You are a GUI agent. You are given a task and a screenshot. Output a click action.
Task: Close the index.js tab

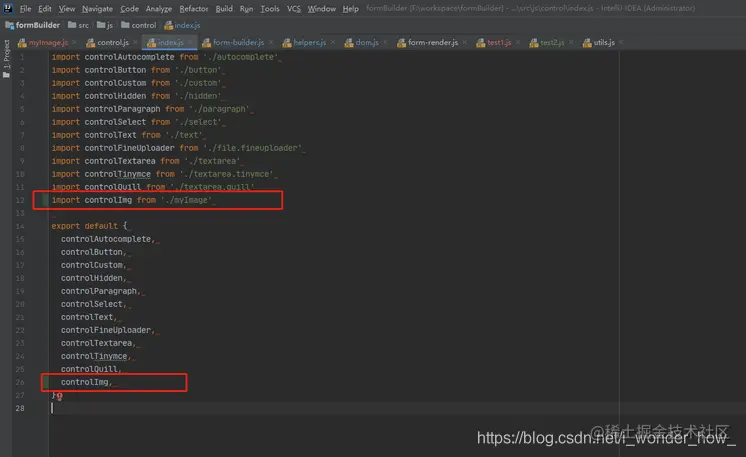190,42
